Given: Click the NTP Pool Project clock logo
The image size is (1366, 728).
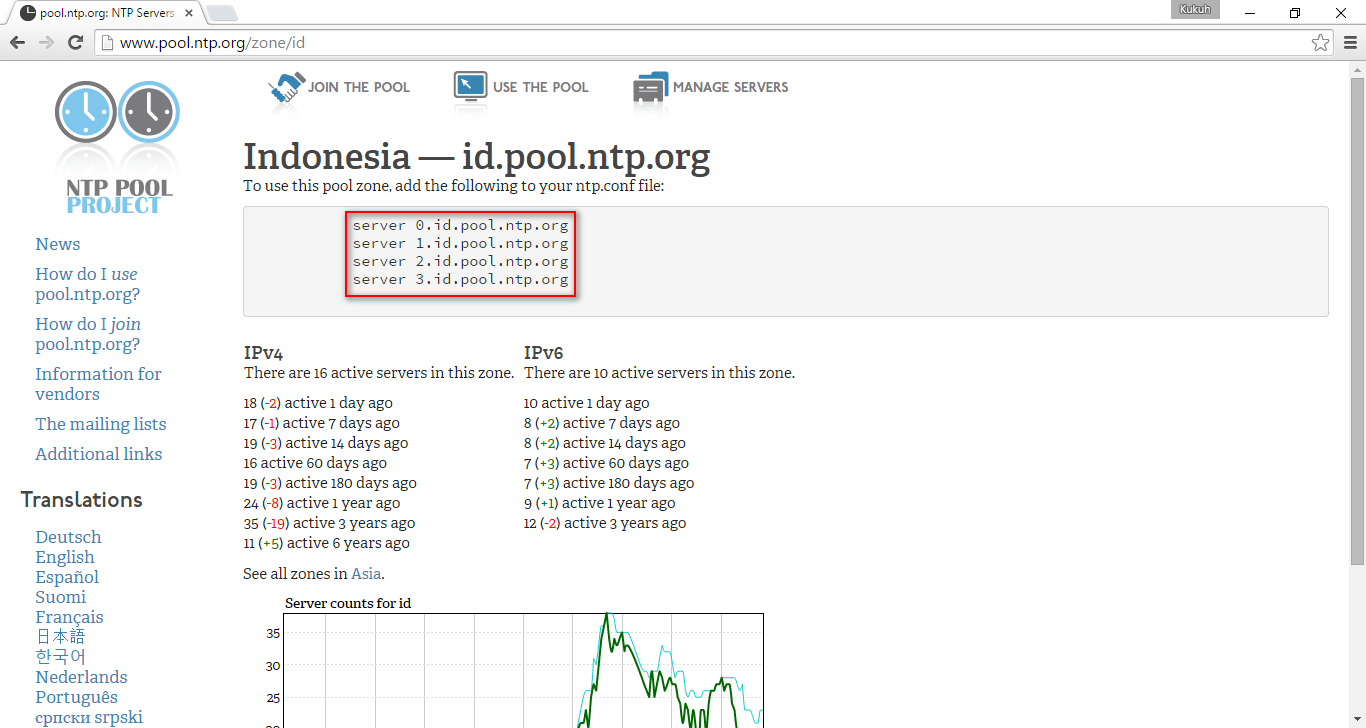Looking at the screenshot, I should (118, 147).
